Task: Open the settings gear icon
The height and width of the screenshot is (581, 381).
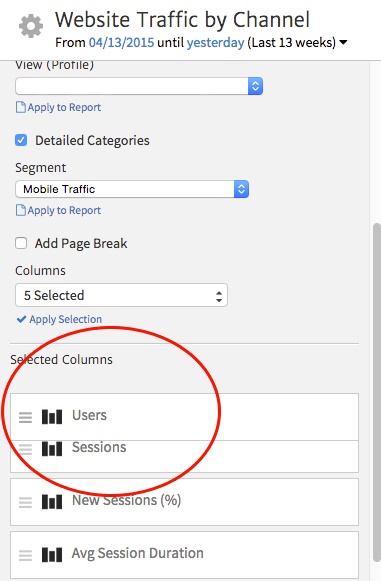Action: (31, 26)
